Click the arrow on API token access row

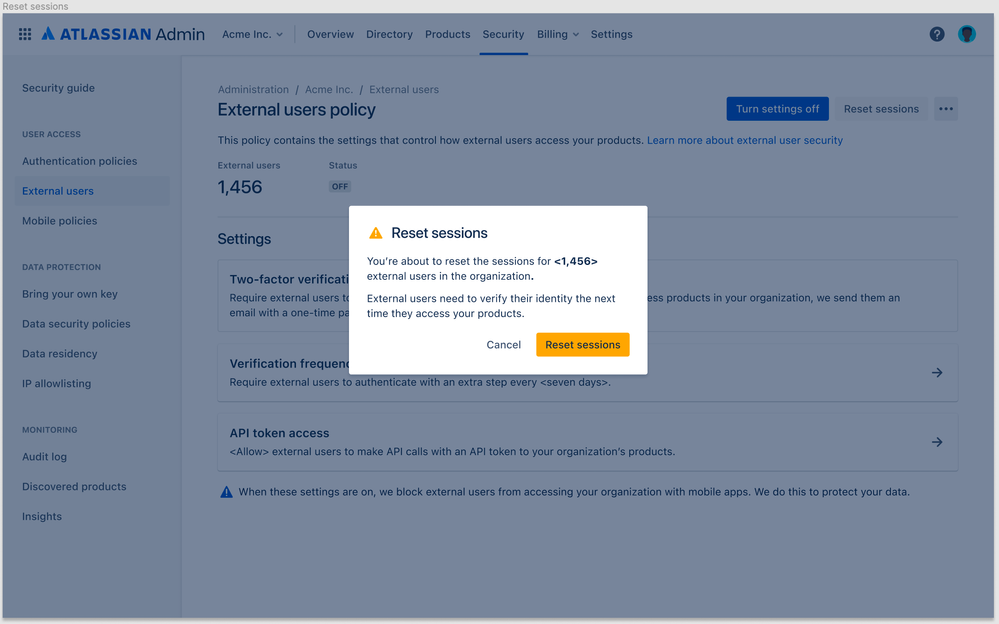click(x=937, y=442)
